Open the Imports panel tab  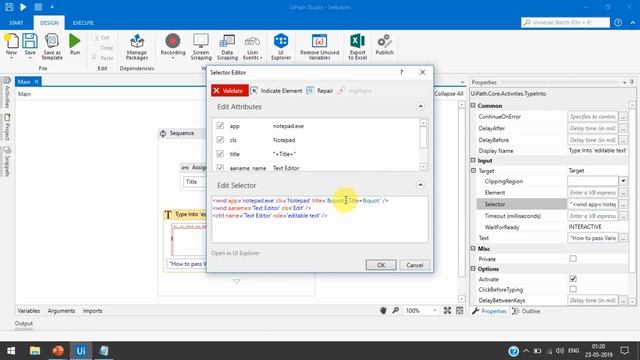click(93, 311)
